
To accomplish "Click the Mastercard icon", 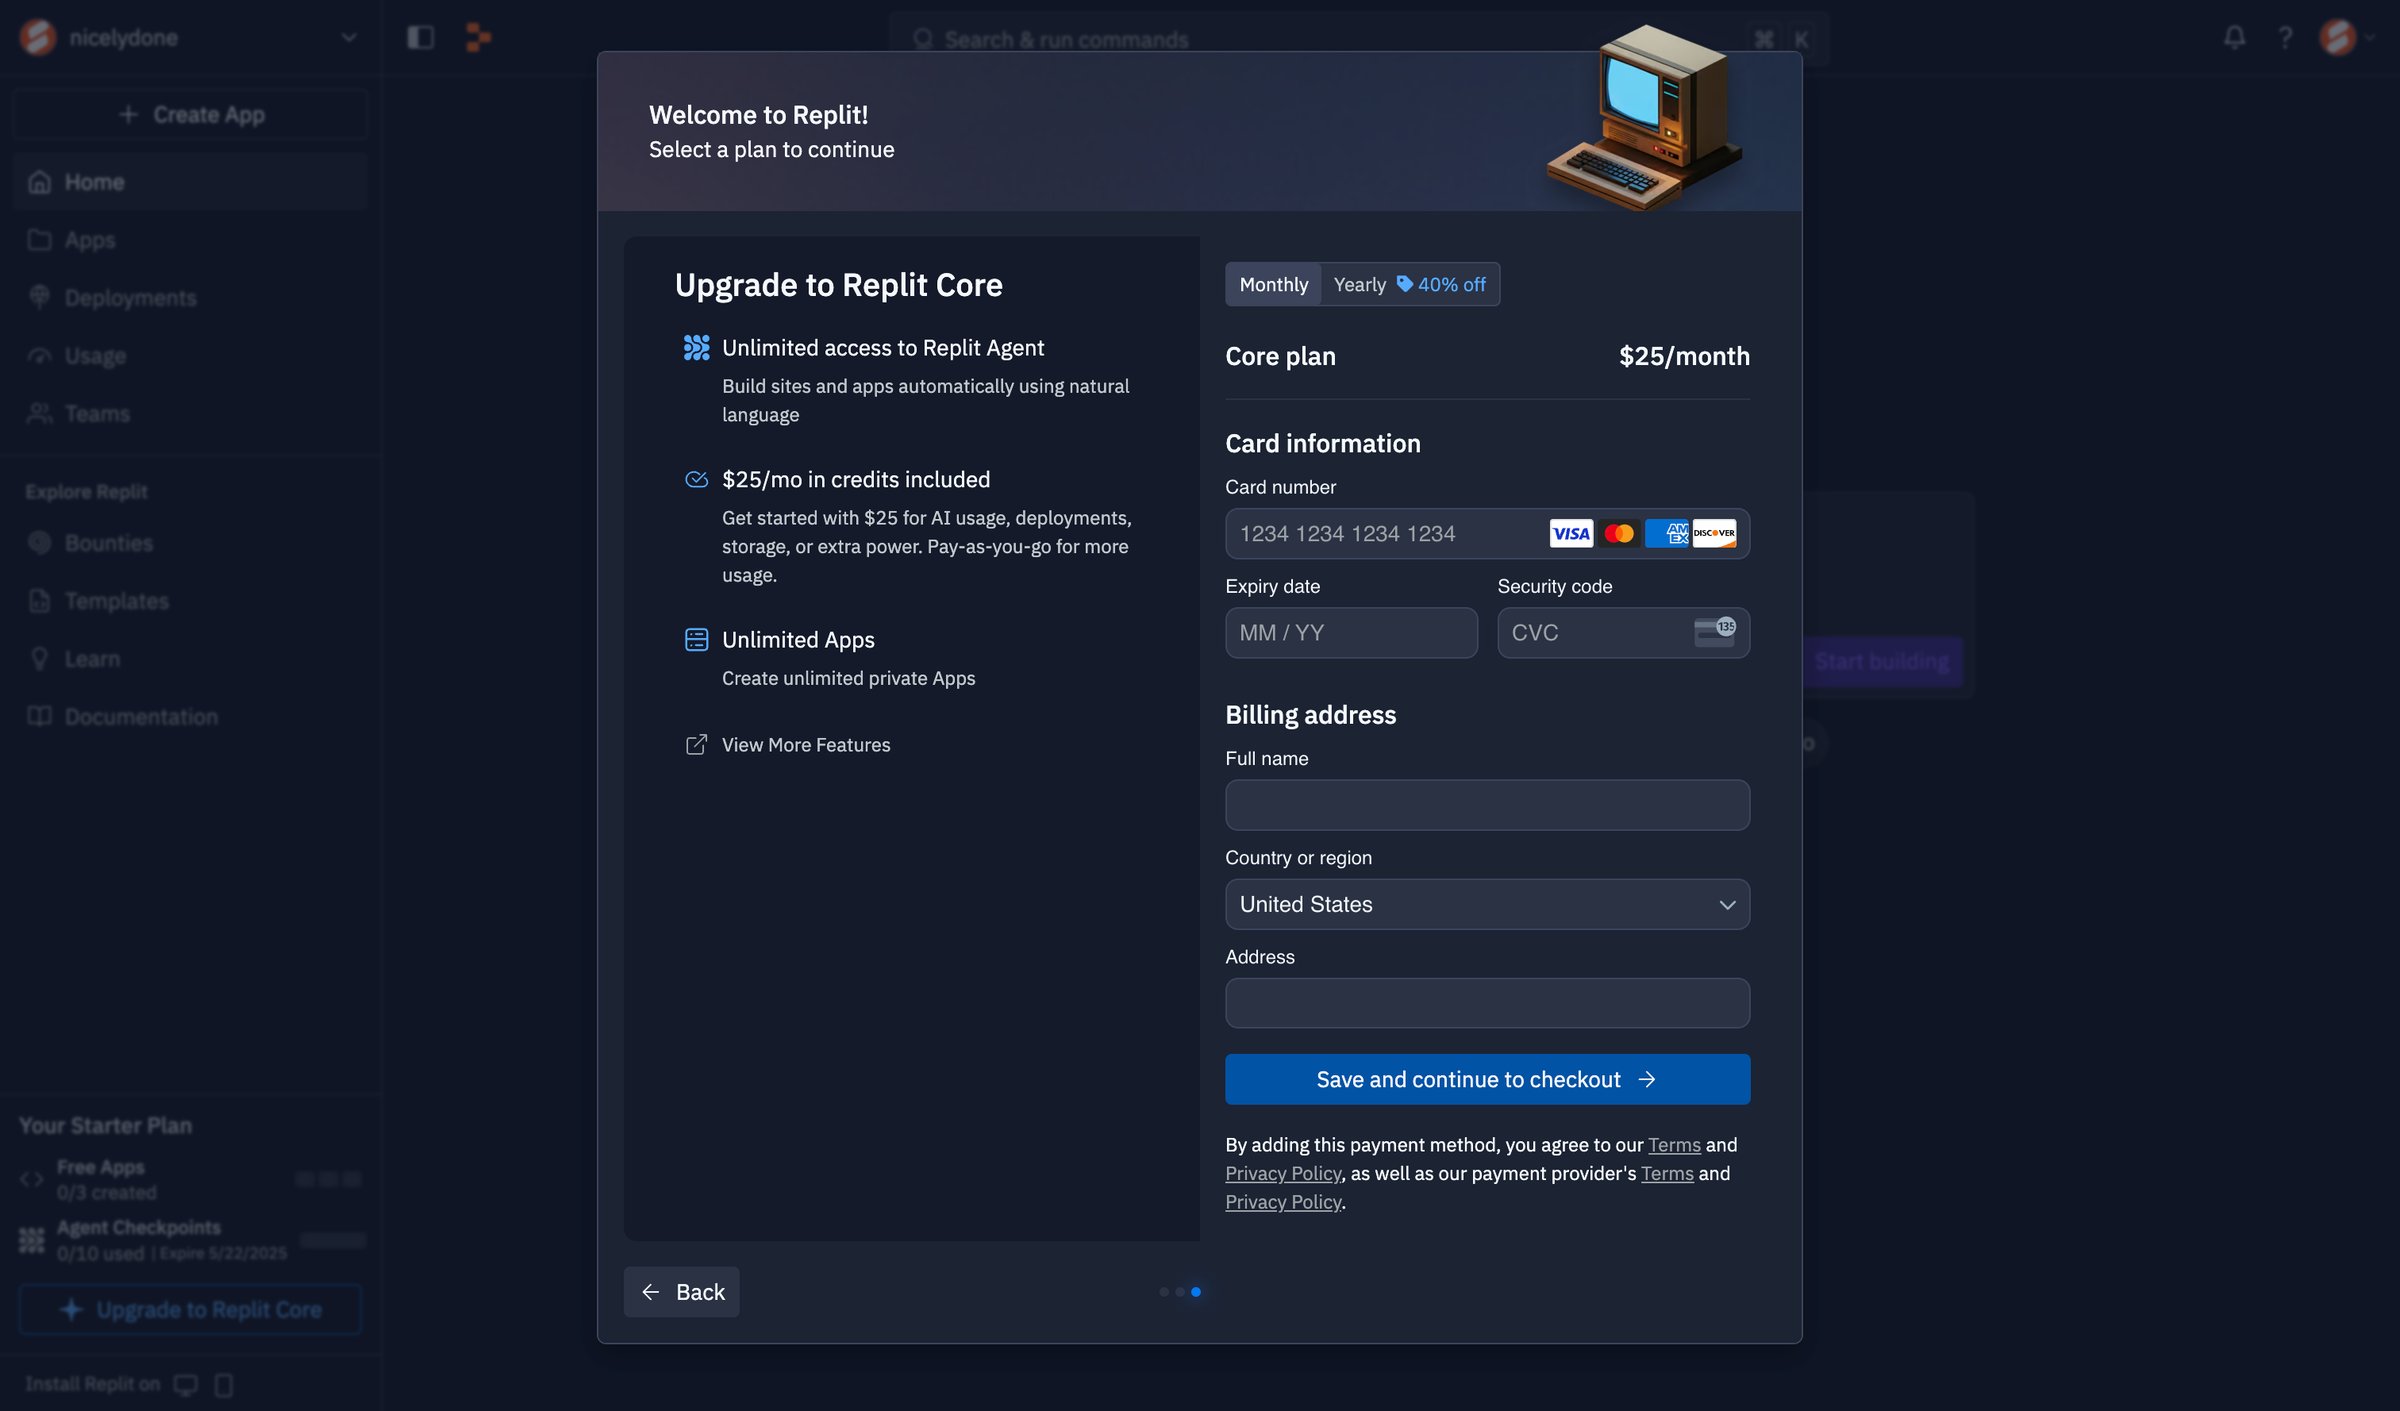I will [x=1618, y=534].
